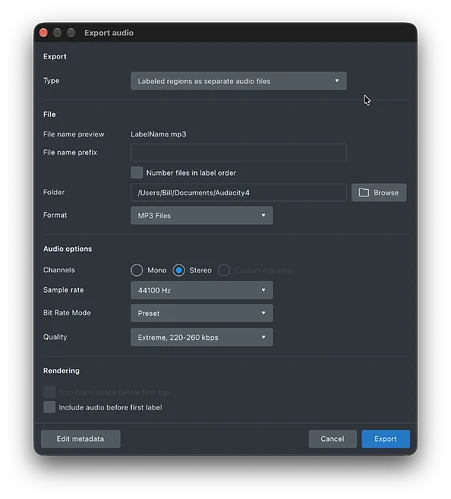The height and width of the screenshot is (499, 451).
Task: Click the minimize window button
Action: [x=57, y=33]
